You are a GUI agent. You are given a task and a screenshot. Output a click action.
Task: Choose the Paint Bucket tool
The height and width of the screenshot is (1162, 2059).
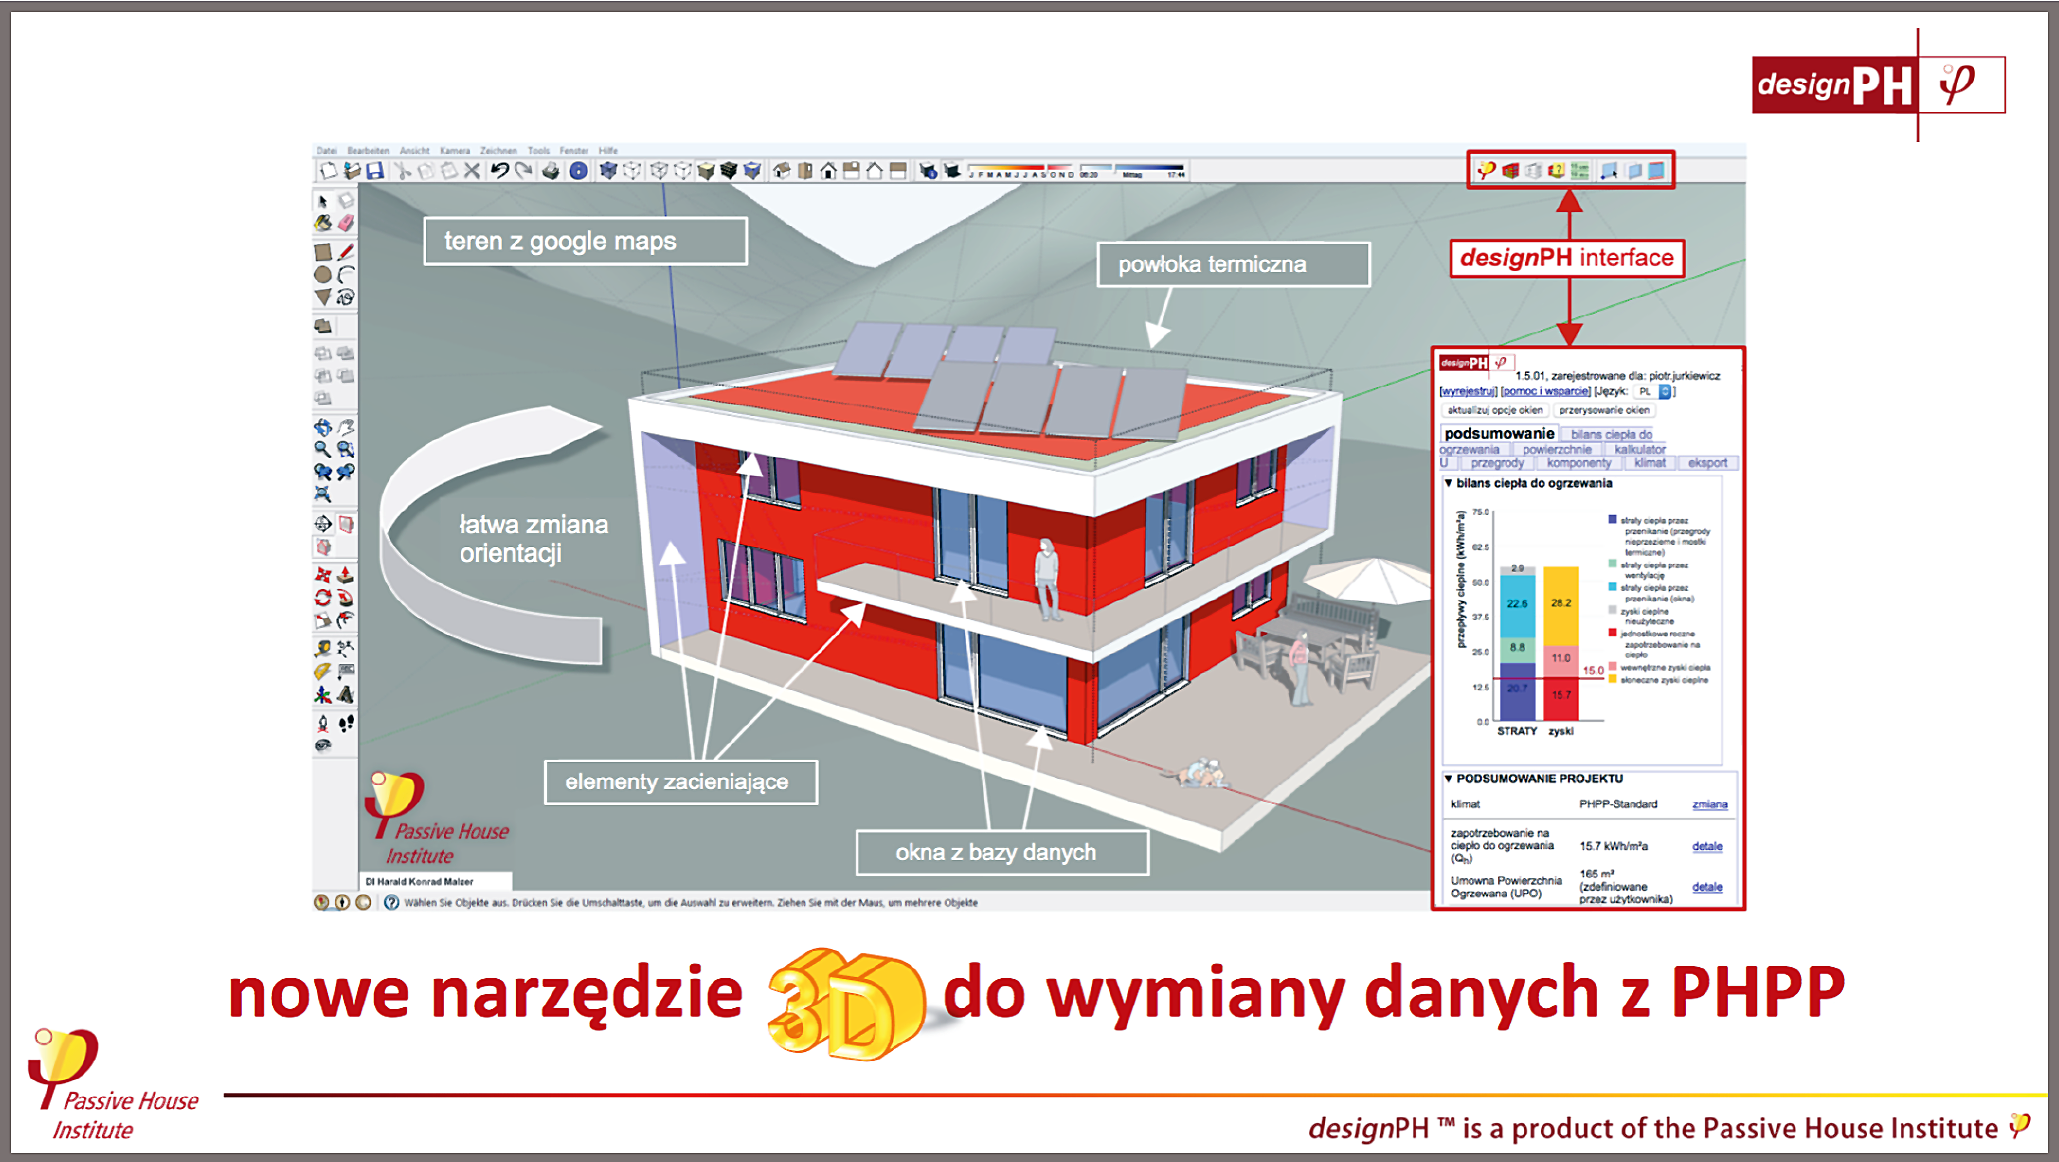(x=323, y=224)
